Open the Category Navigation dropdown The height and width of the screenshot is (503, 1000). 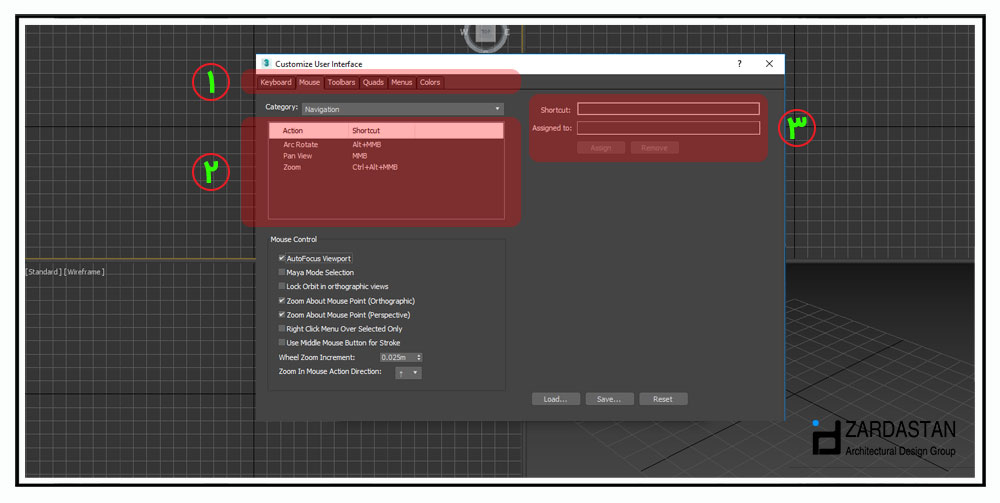pyautogui.click(x=403, y=109)
